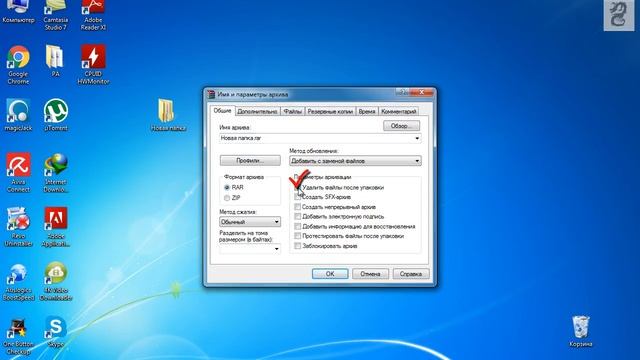Open Метод обновления dropdown list
Screen dimensions: 640x360
tap(355, 161)
